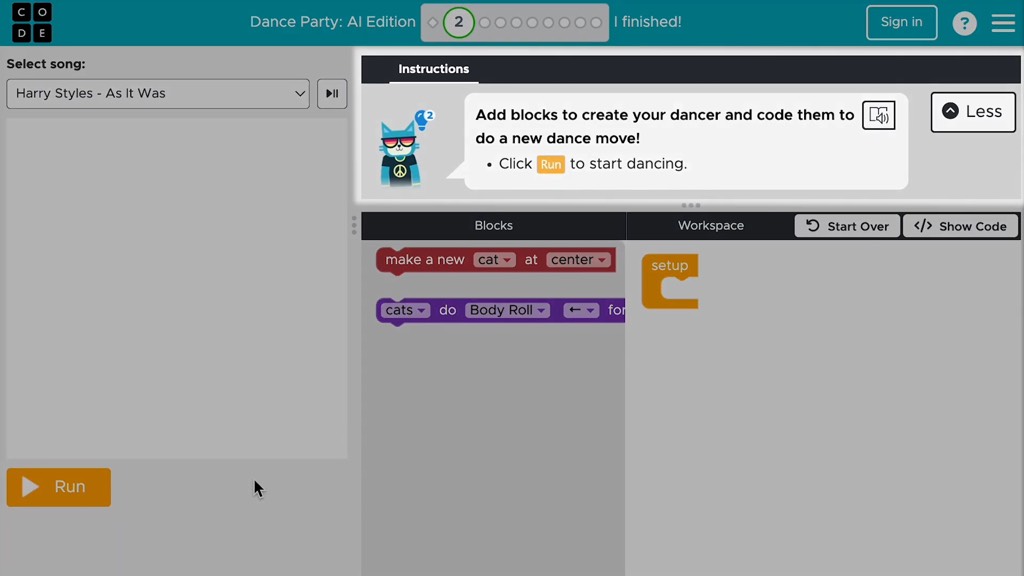This screenshot has width=1024, height=576.
Task: Open the help question mark icon
Action: [x=964, y=23]
